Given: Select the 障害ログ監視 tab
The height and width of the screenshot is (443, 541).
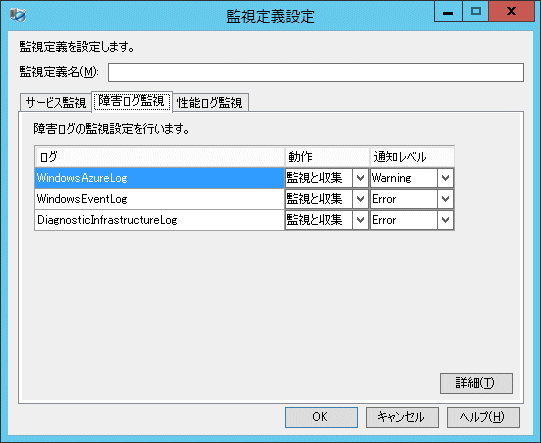Looking at the screenshot, I should coord(132,101).
